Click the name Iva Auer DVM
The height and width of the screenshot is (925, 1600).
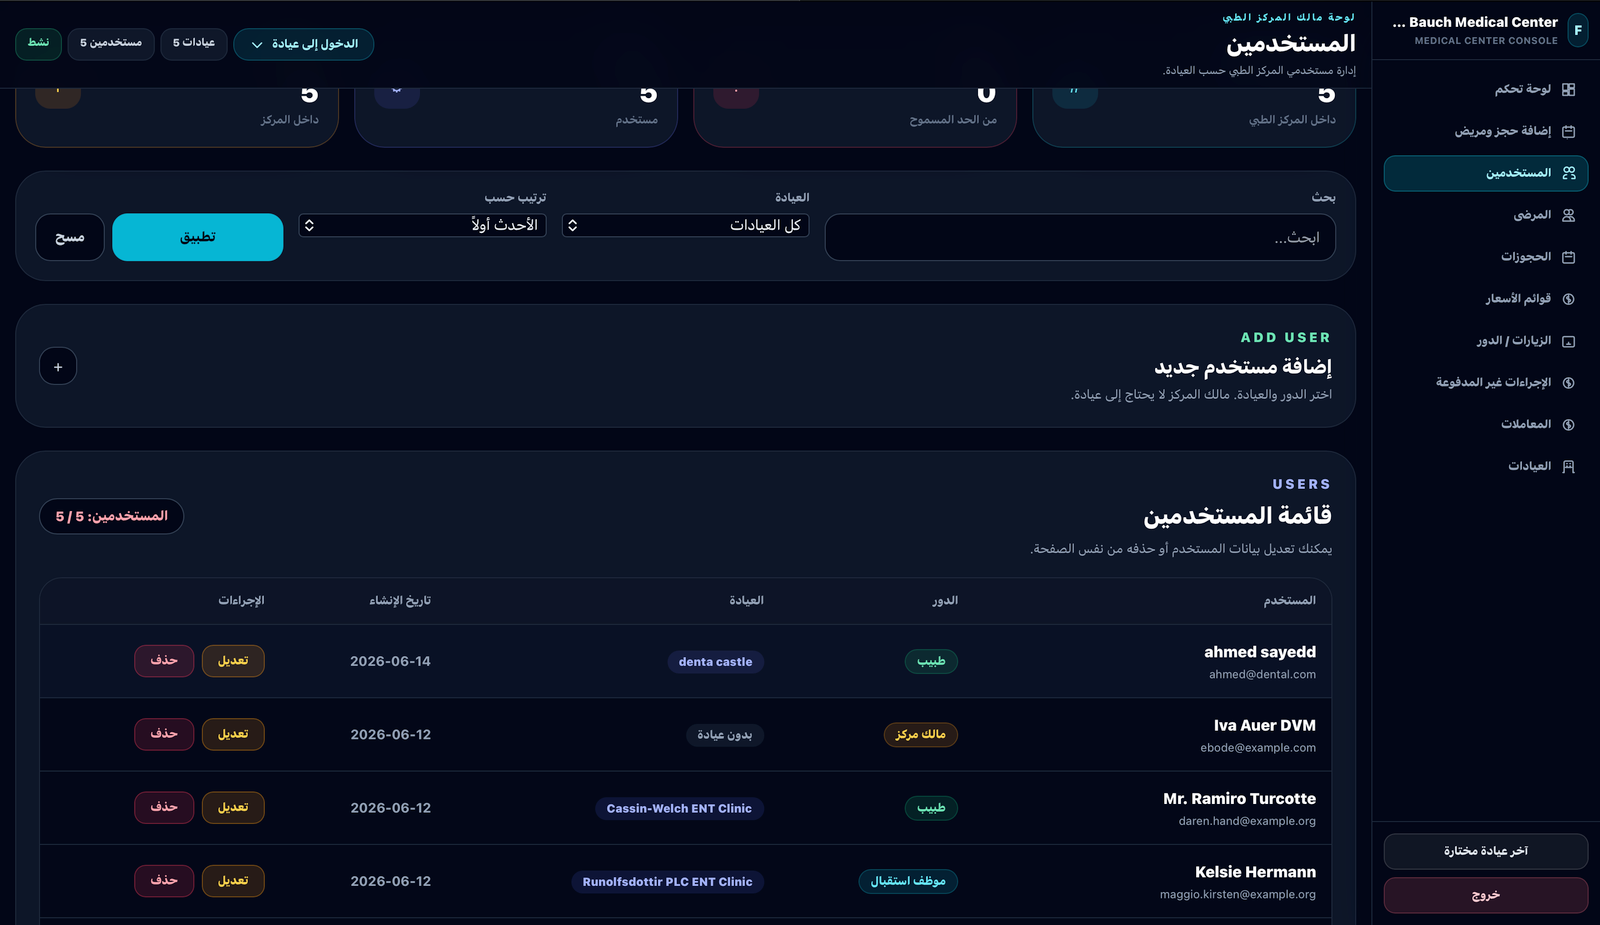point(1265,726)
